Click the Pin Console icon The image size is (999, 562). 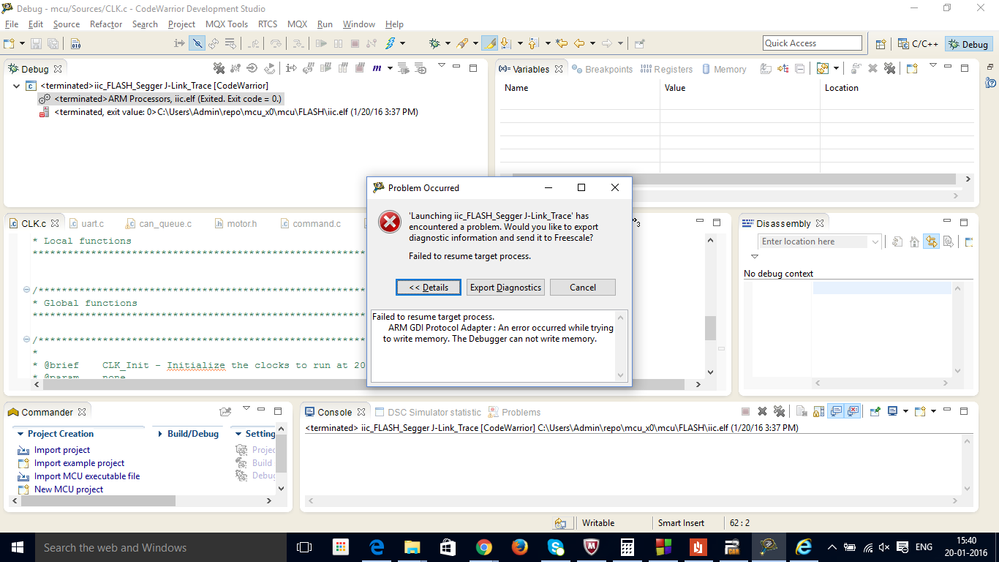tap(875, 412)
